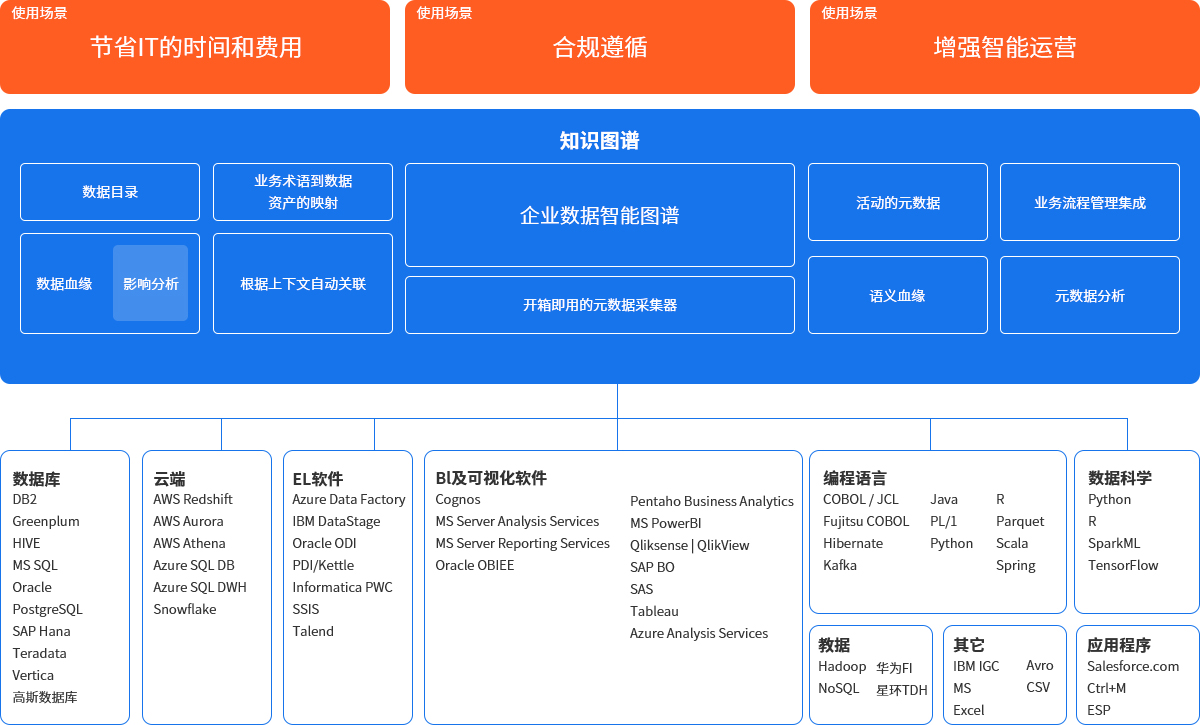Image resolution: width=1200 pixels, height=725 pixels.
Task: Select Azure SQL DWH entry
Action: click(200, 587)
